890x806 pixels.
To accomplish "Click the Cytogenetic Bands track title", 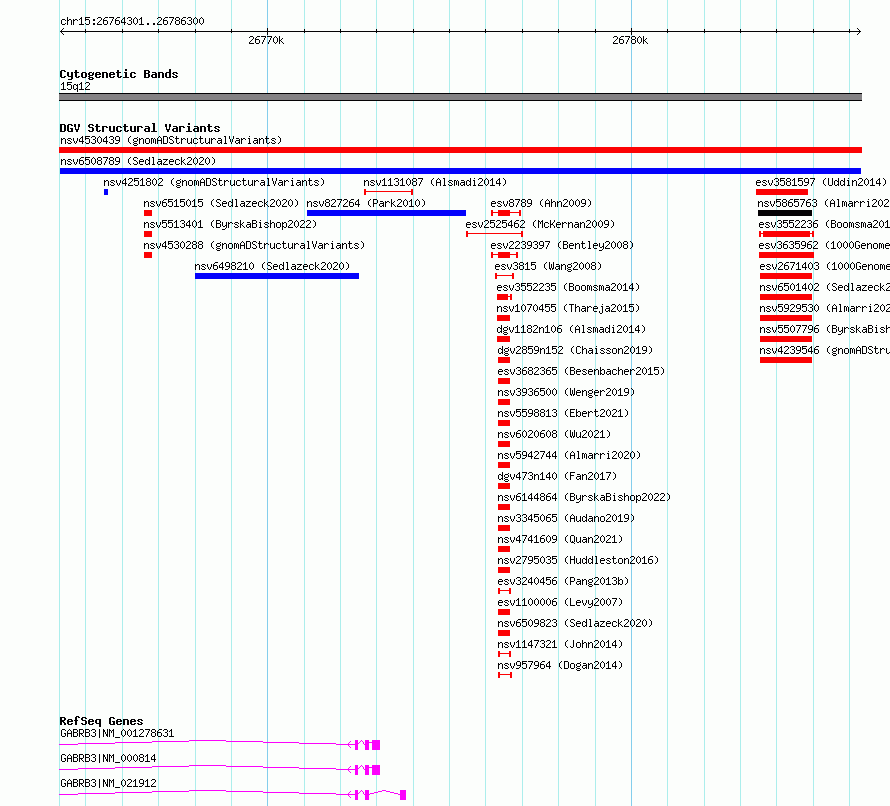I will click(x=119, y=74).
